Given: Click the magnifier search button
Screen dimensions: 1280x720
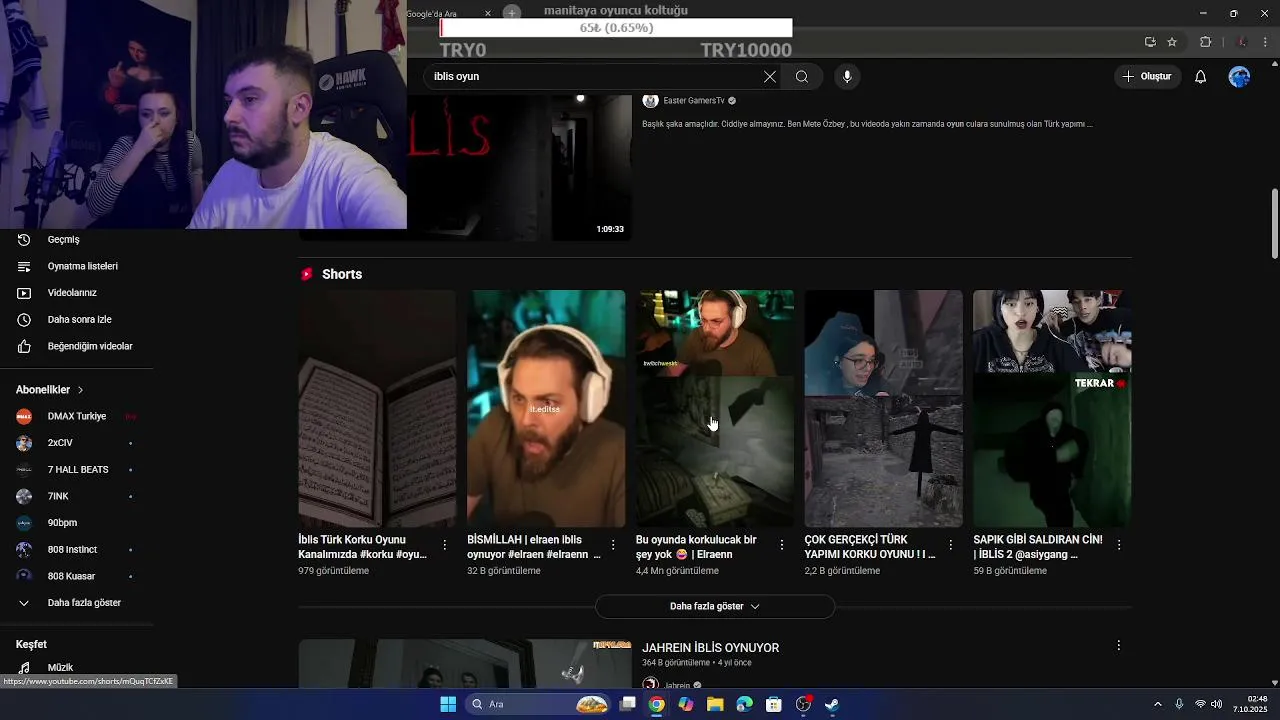Looking at the screenshot, I should (x=802, y=77).
